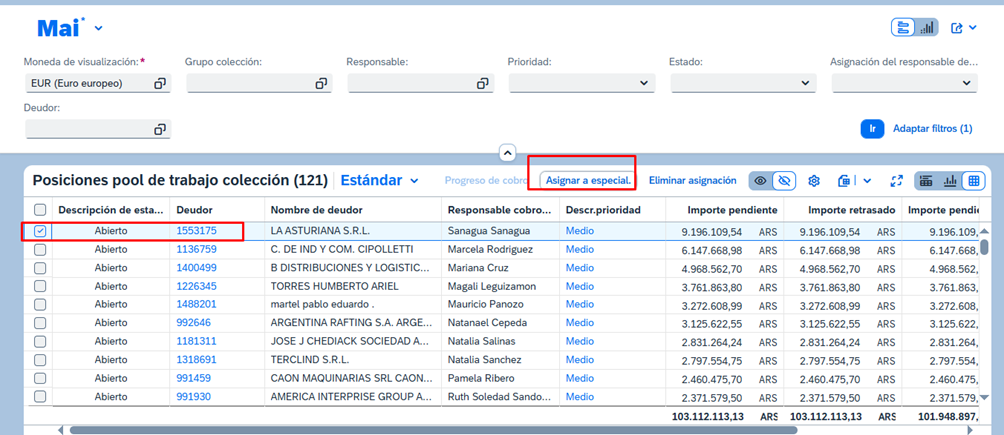Click the Asignar a especial. button
This screenshot has width=1004, height=435.
588,181
